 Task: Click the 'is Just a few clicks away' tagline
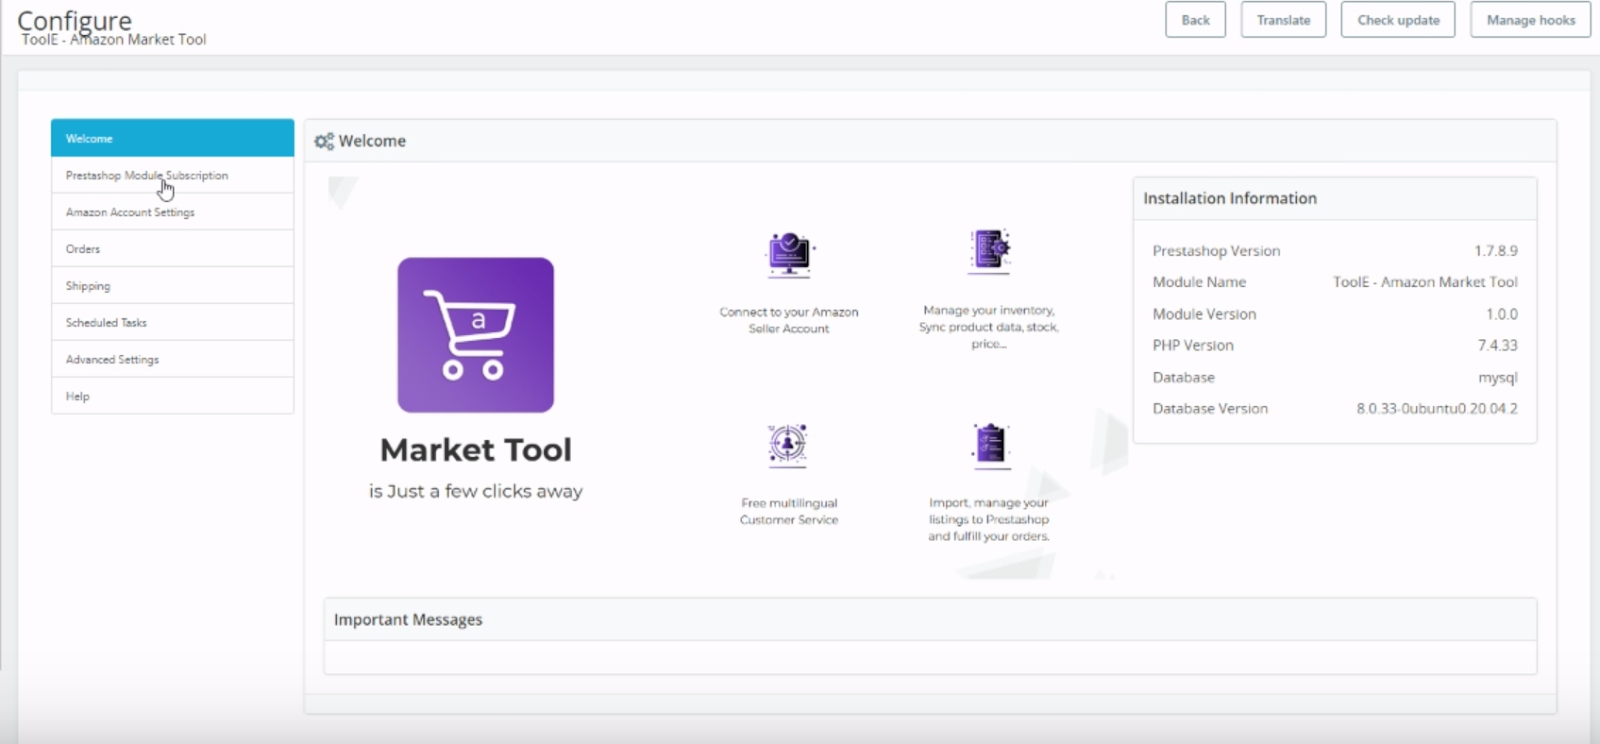pyautogui.click(x=476, y=491)
